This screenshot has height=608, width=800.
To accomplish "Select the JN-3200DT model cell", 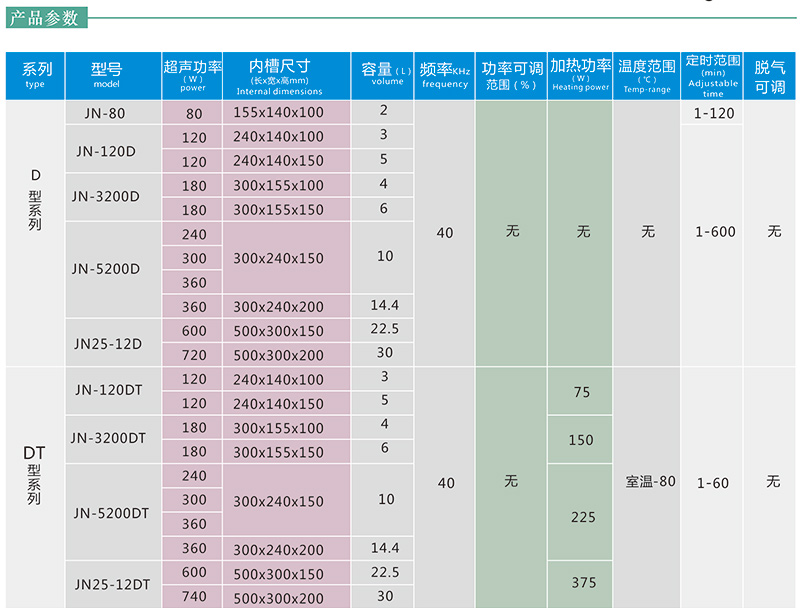I will point(108,438).
